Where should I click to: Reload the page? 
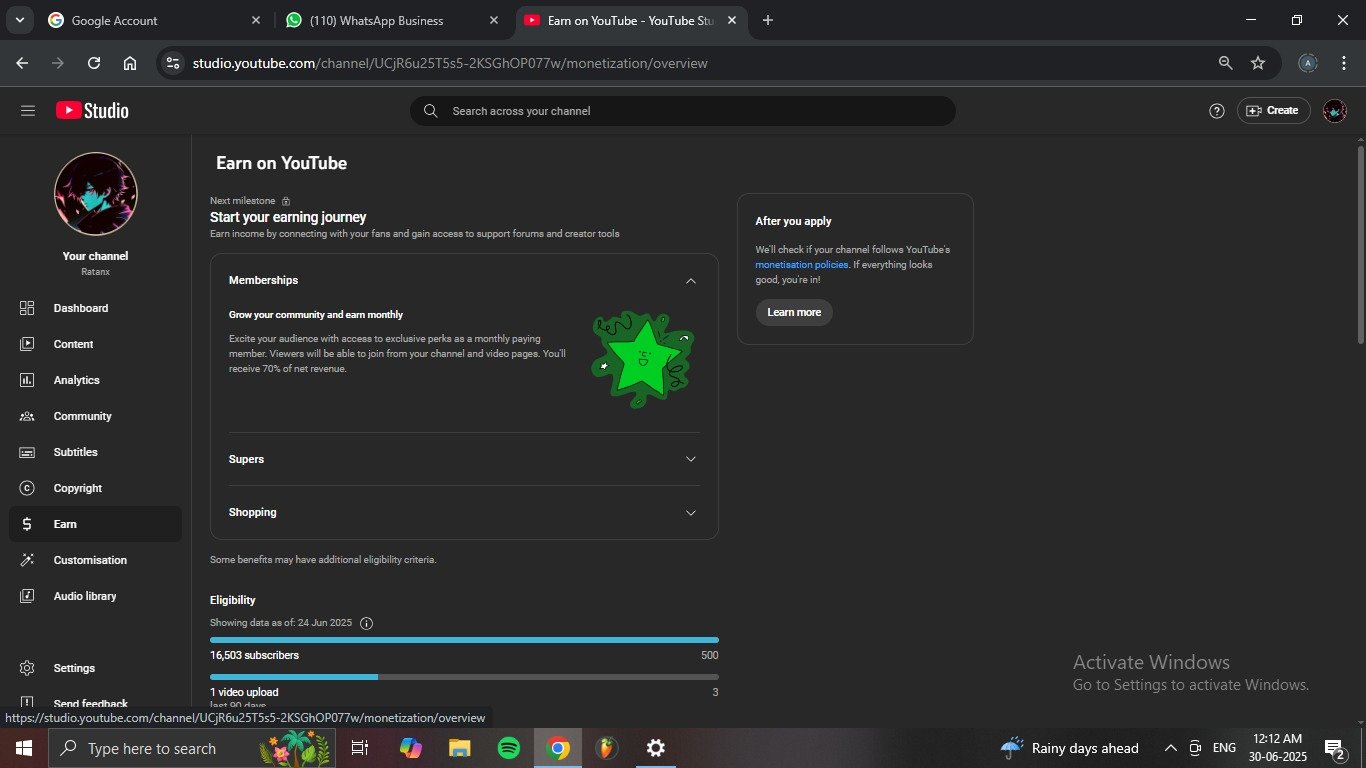coord(94,63)
